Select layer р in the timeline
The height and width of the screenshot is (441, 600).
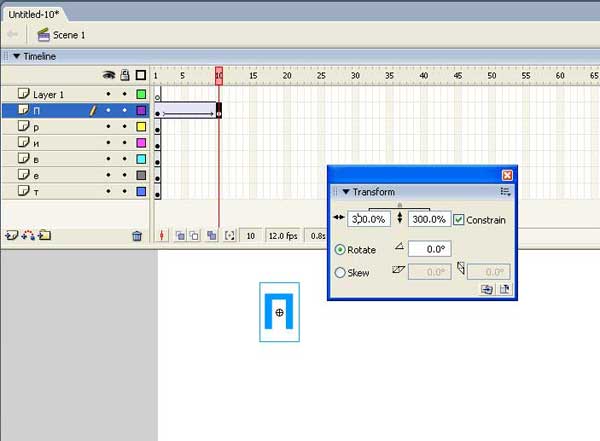point(60,127)
